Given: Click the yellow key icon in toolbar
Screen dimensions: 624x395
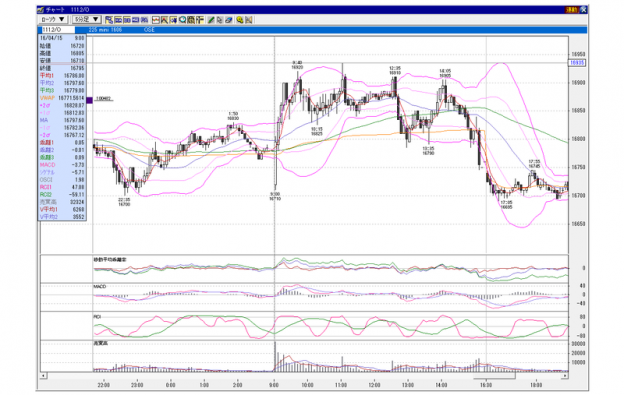Looking at the screenshot, I should click(240, 19).
